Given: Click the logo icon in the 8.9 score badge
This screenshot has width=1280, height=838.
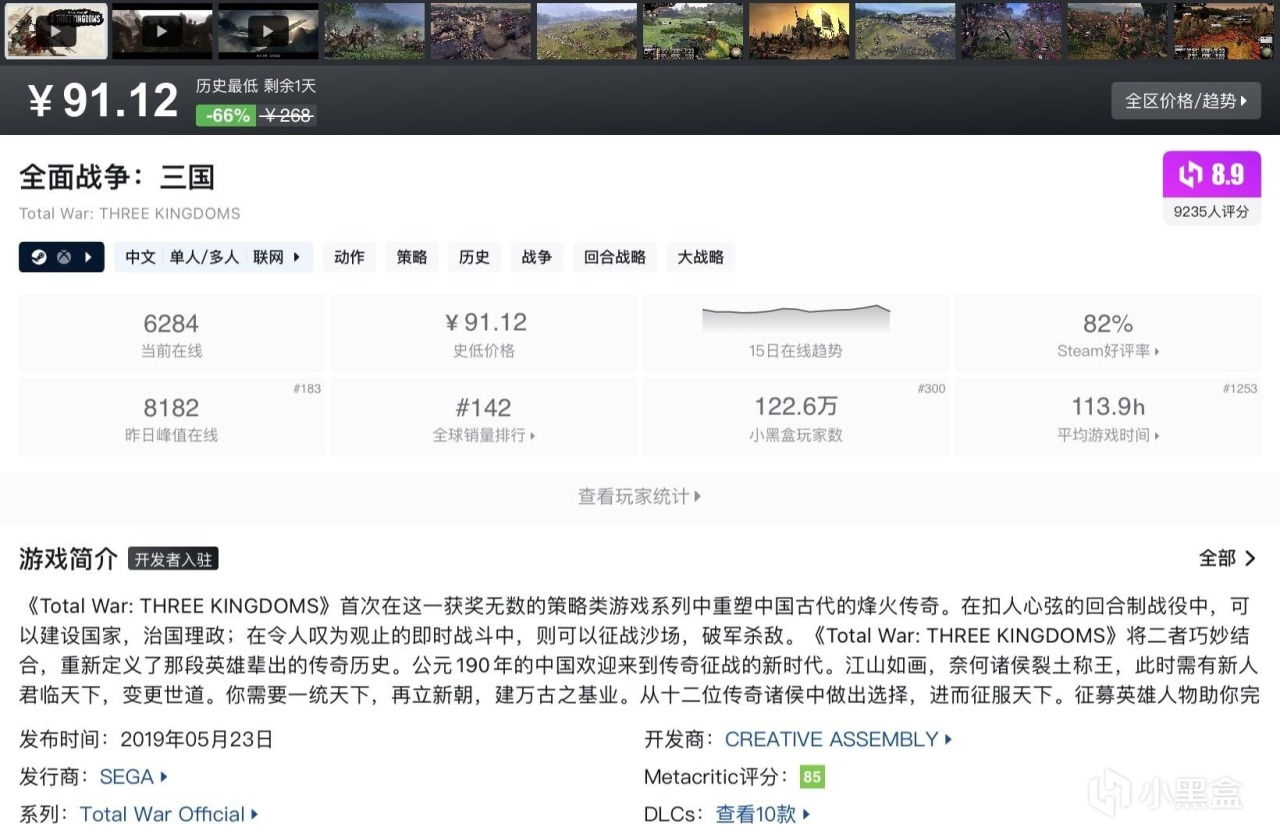Looking at the screenshot, I should tap(1190, 175).
